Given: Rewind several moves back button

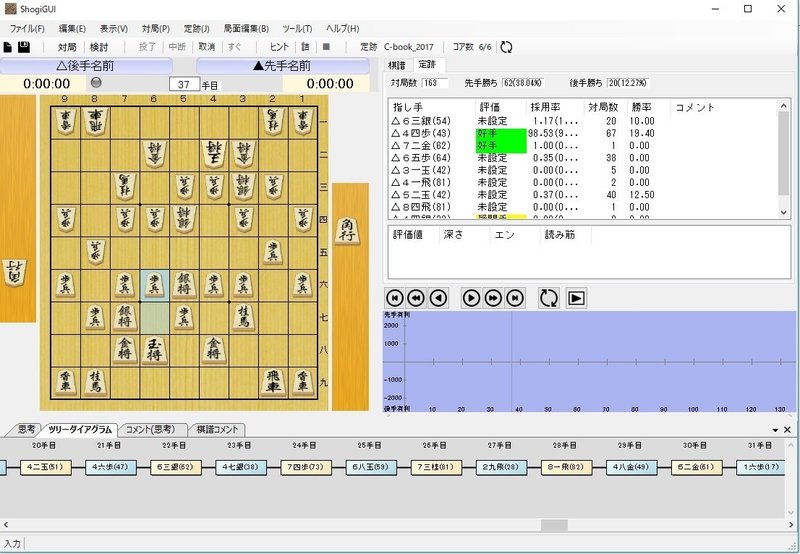Looking at the screenshot, I should tap(417, 297).
